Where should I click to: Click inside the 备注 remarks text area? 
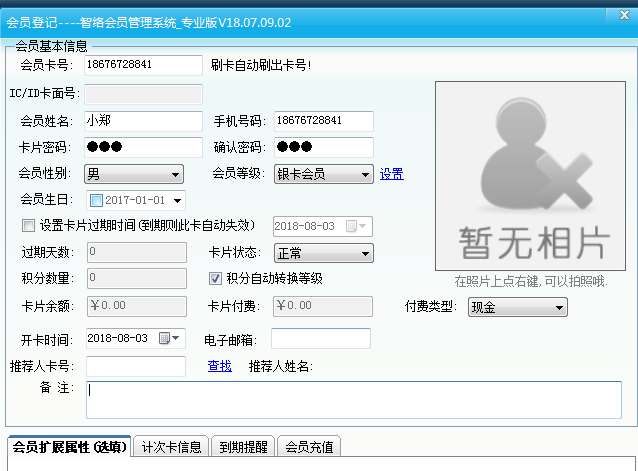tap(353, 399)
